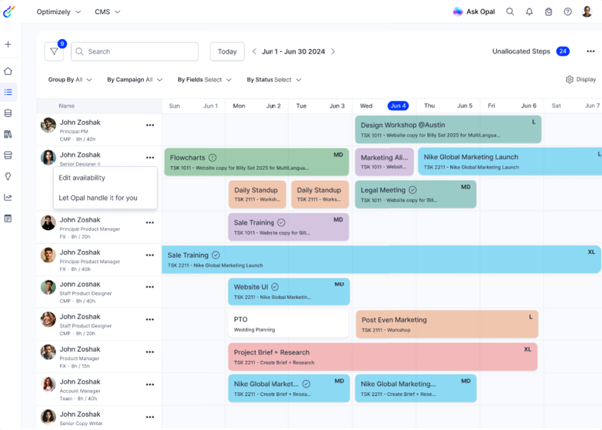Open the search magnifier in top bar
602x430 pixels.
point(510,12)
